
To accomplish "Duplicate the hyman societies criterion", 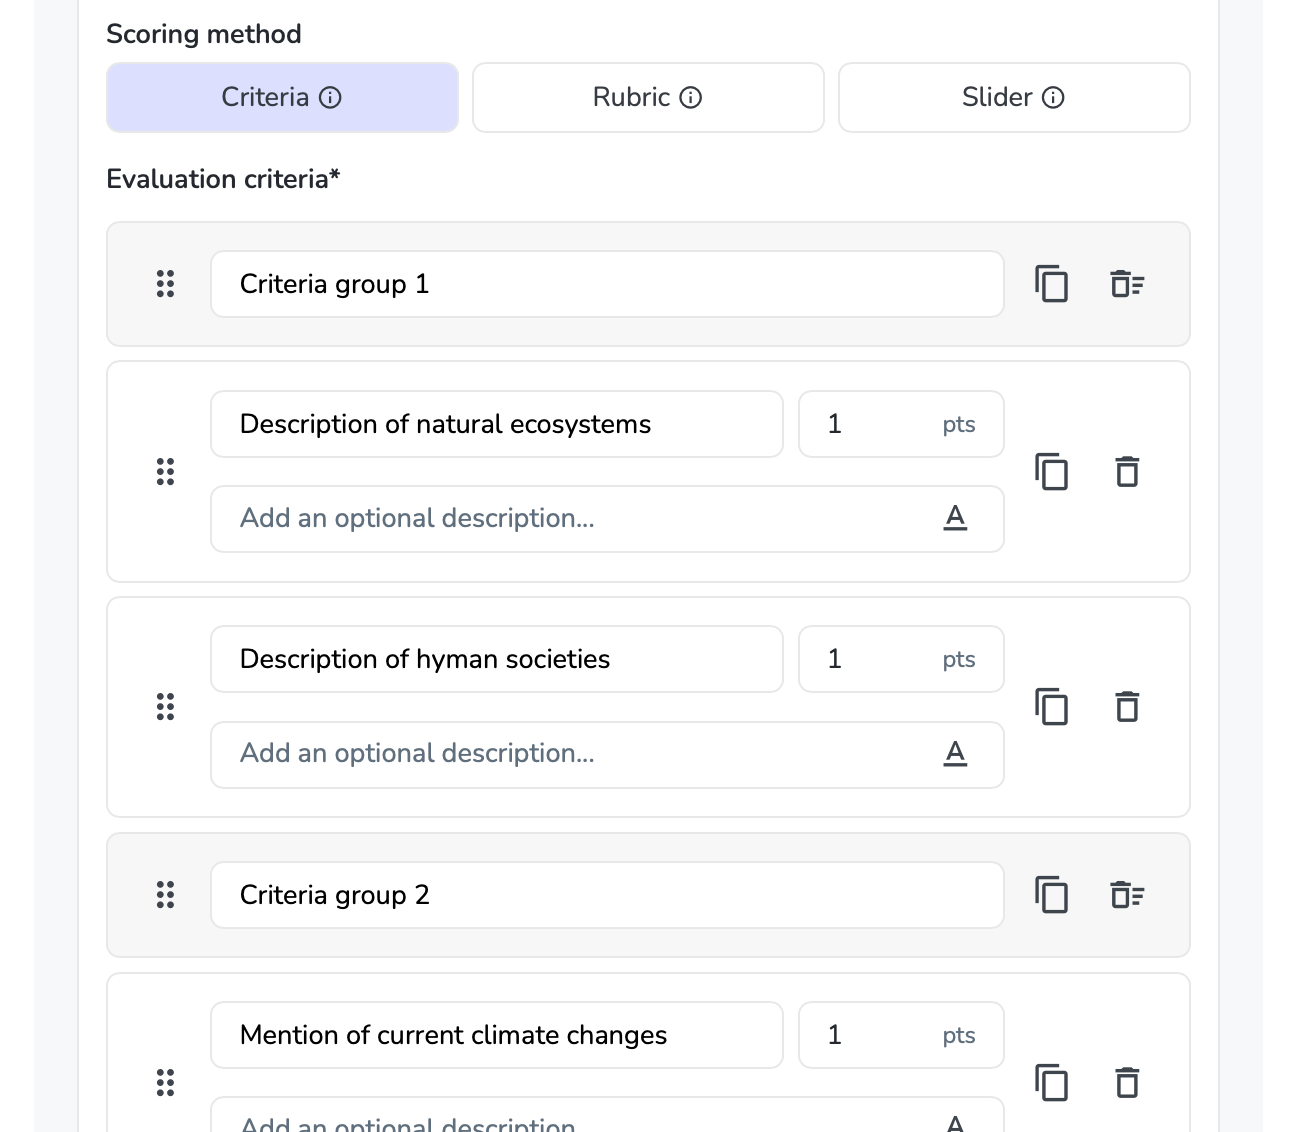I will pyautogui.click(x=1051, y=707).
